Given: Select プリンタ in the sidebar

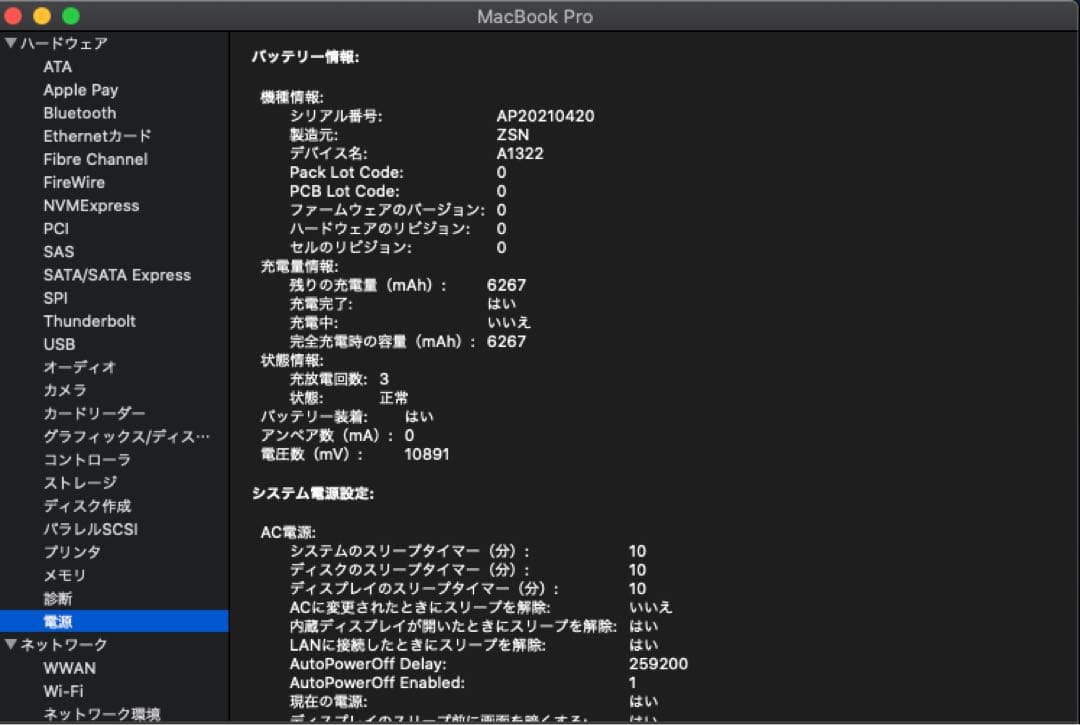Looking at the screenshot, I should (x=72, y=552).
